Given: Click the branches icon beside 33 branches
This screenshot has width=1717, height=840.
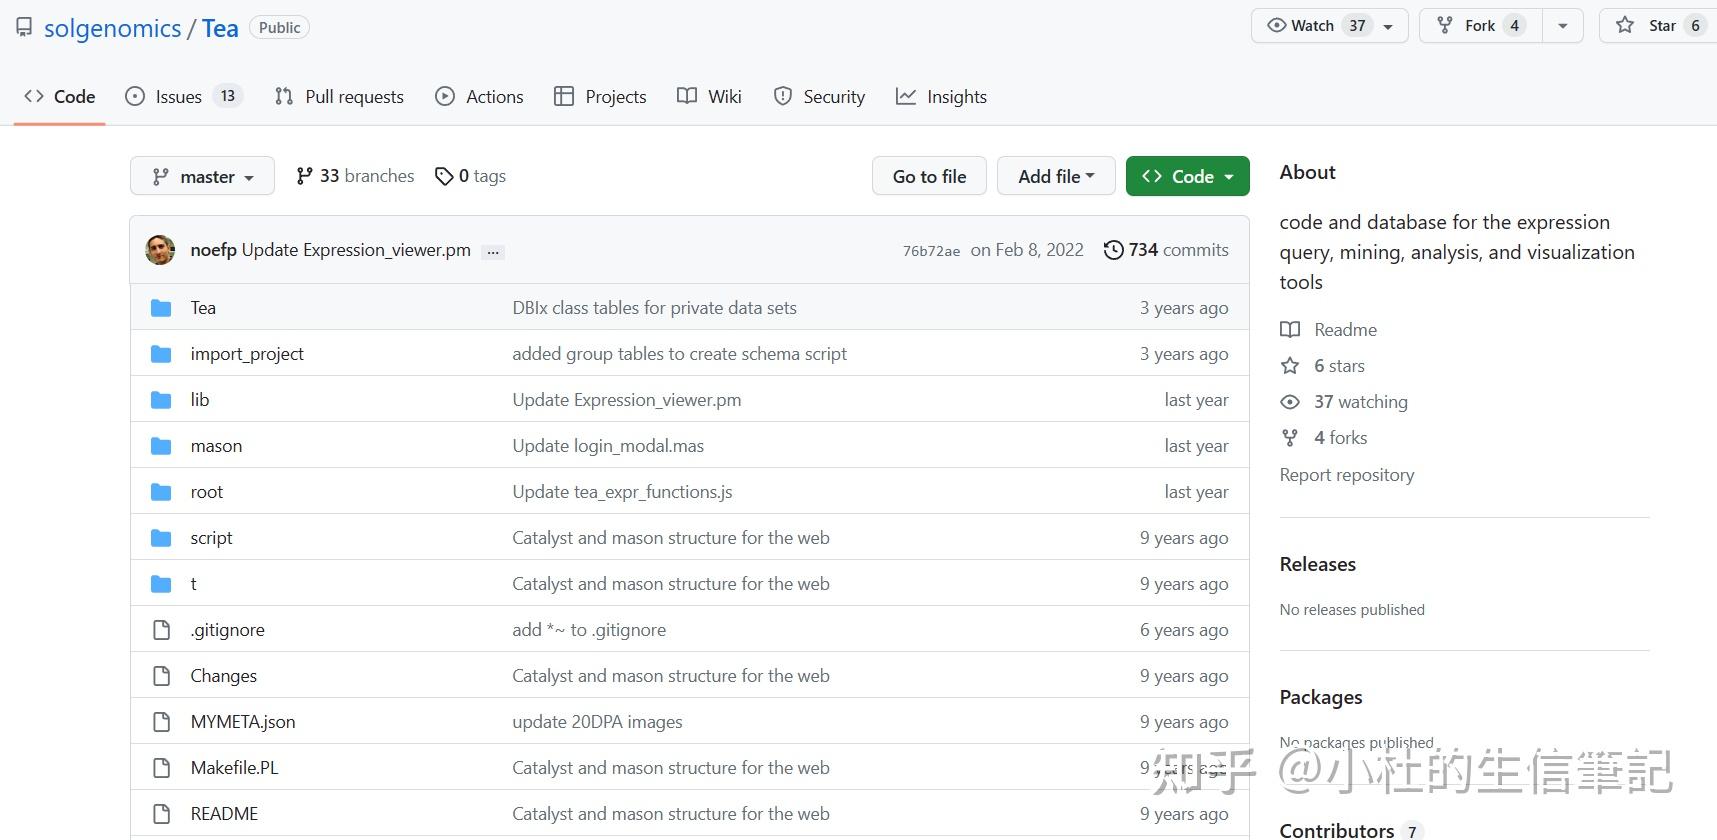Looking at the screenshot, I should coord(304,176).
